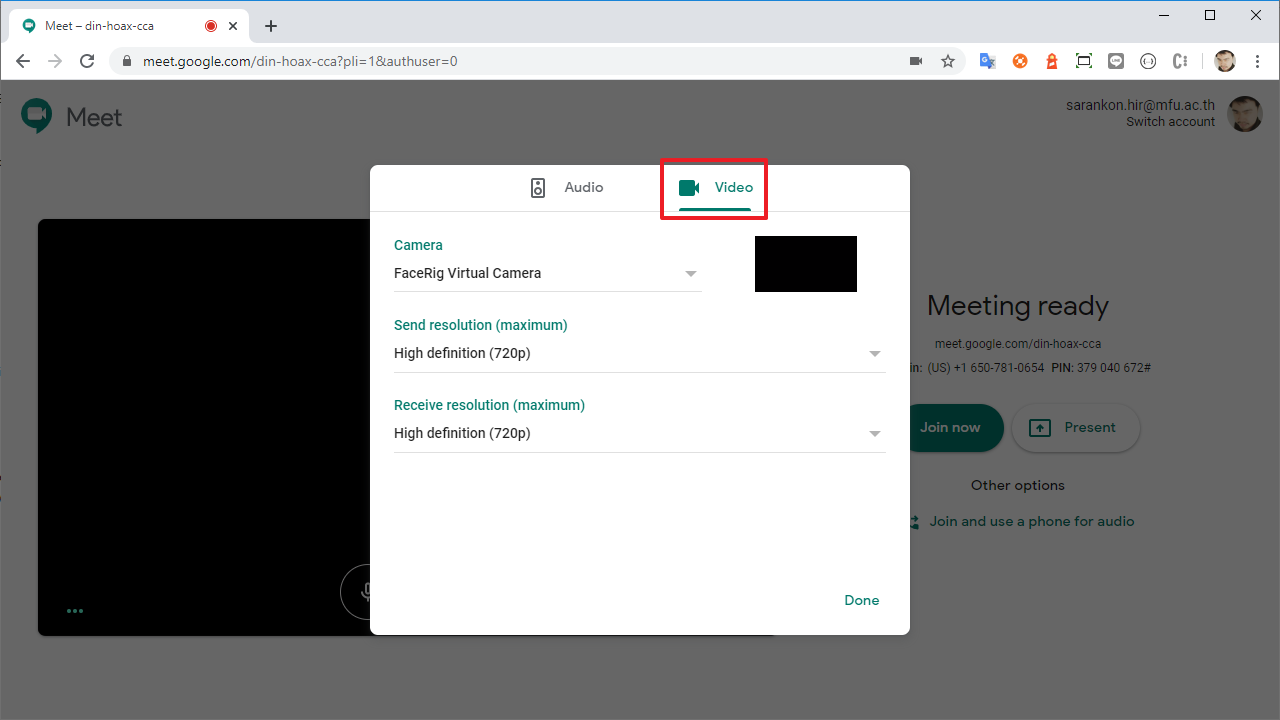Click the orange circular extension icon
The image size is (1280, 720).
tap(1020, 61)
